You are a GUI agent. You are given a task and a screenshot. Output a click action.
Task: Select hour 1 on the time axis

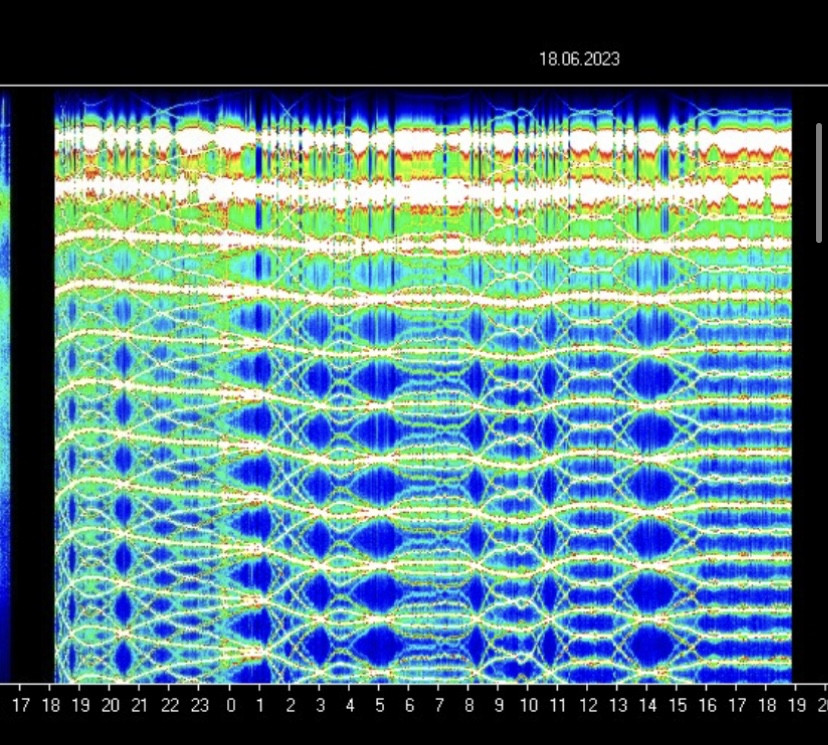260,706
